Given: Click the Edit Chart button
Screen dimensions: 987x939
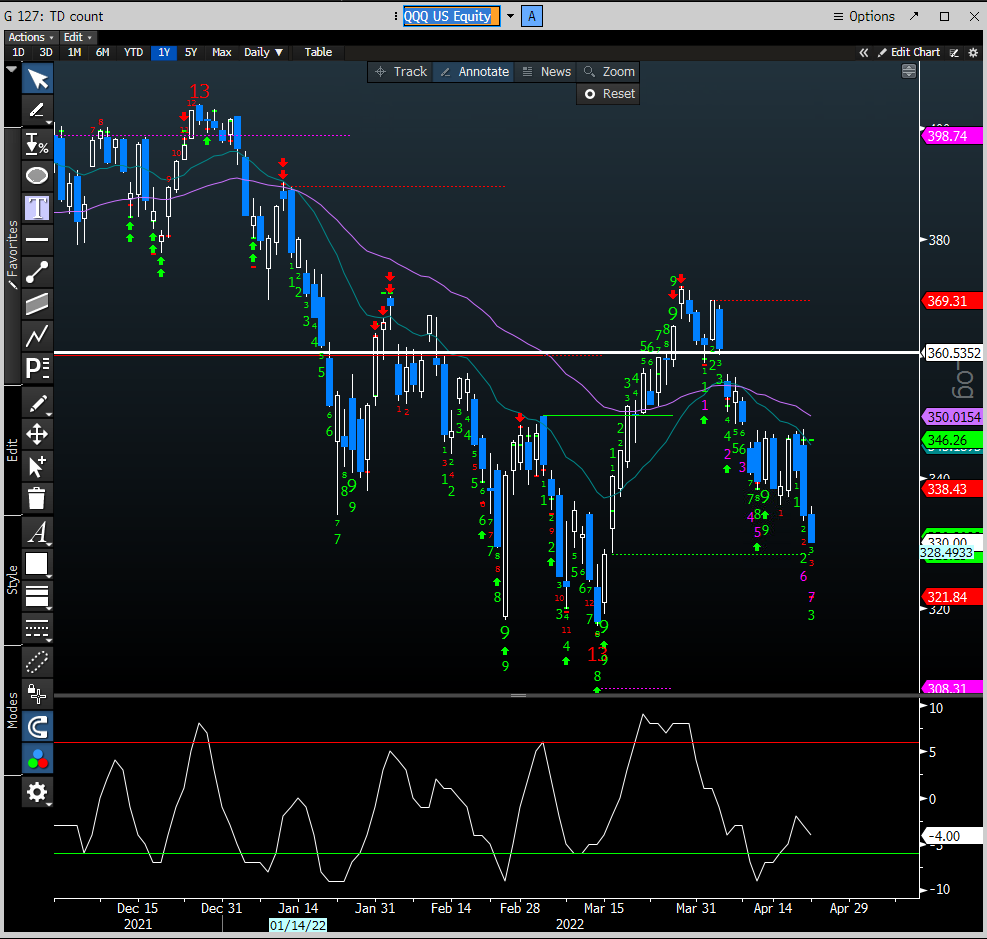Looking at the screenshot, I should pyautogui.click(x=909, y=52).
